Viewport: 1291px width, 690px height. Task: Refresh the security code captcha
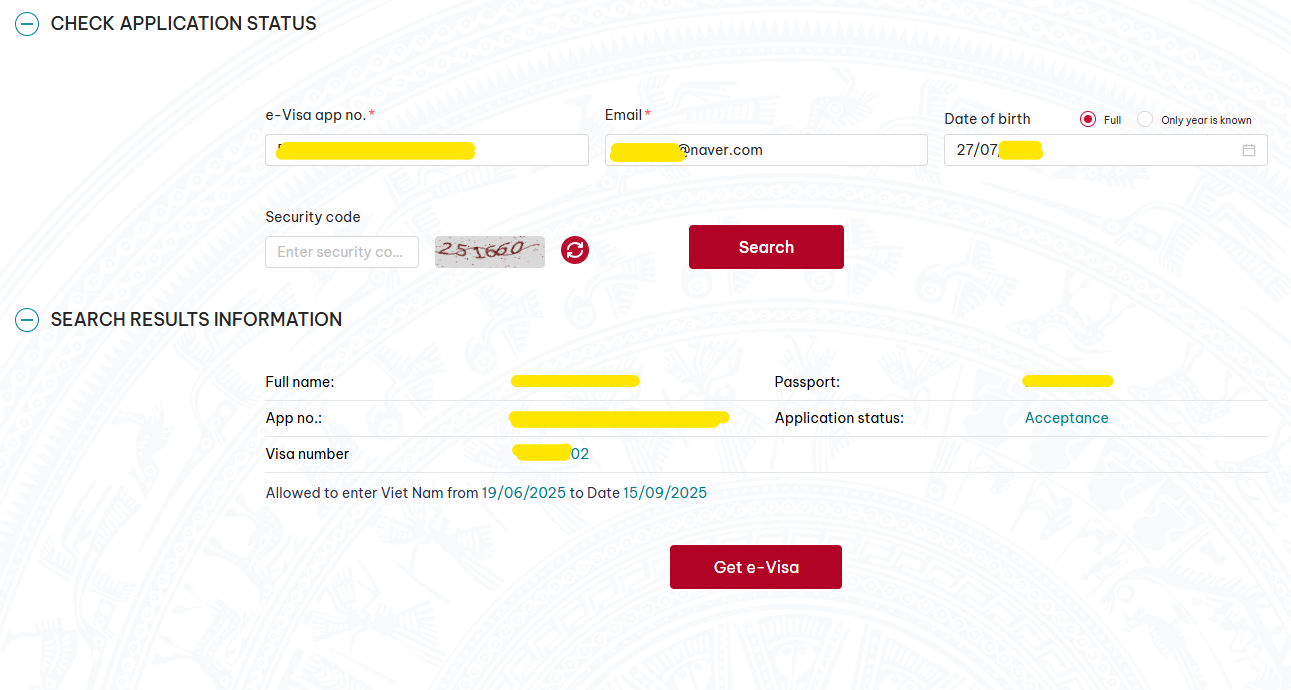pos(575,250)
